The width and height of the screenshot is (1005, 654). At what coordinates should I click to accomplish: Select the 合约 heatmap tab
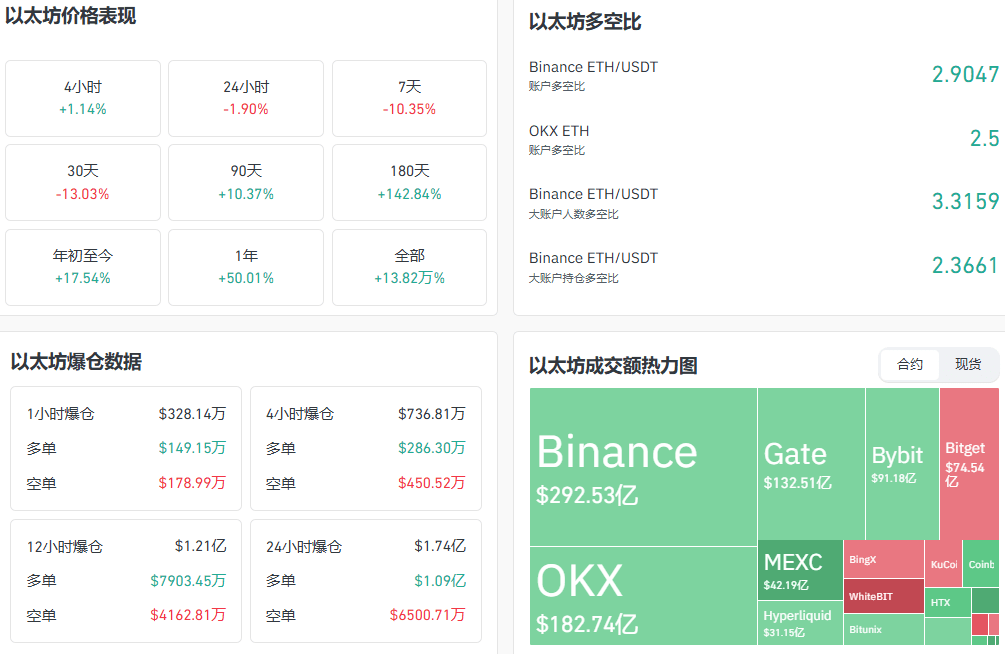[x=910, y=365]
